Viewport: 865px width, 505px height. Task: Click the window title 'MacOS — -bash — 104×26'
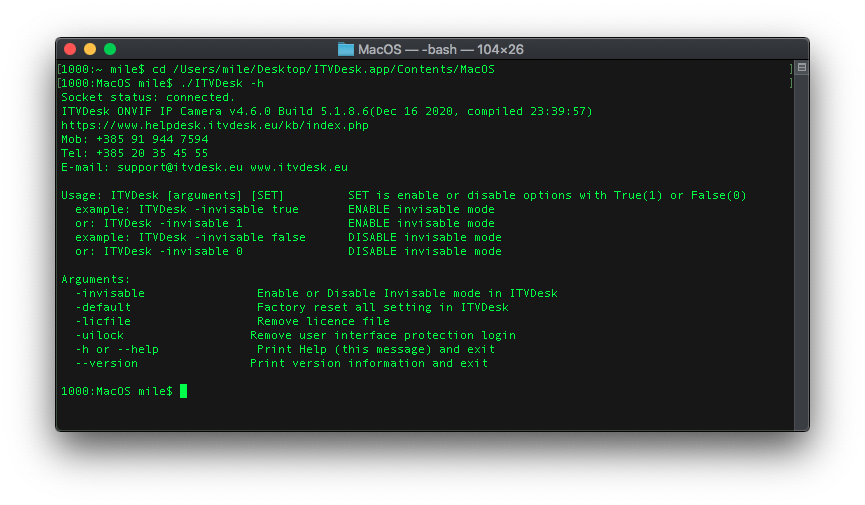[441, 50]
